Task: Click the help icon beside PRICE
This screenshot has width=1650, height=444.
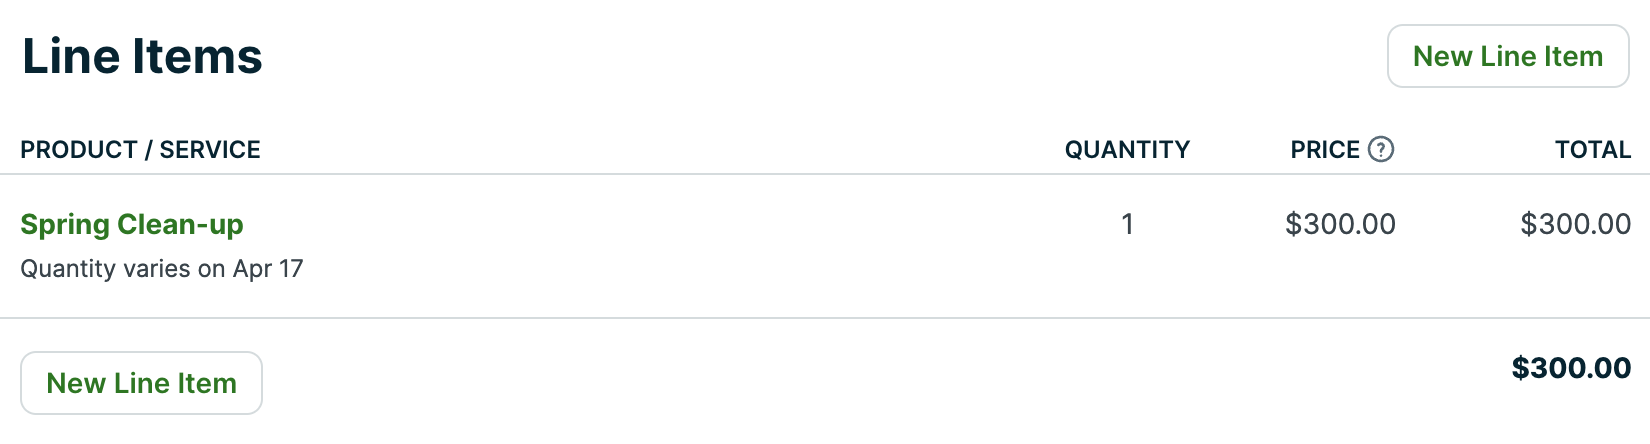Action: (1381, 150)
